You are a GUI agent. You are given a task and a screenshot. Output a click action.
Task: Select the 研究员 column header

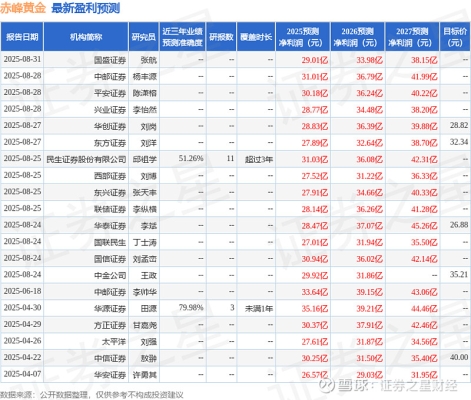[x=144, y=37]
